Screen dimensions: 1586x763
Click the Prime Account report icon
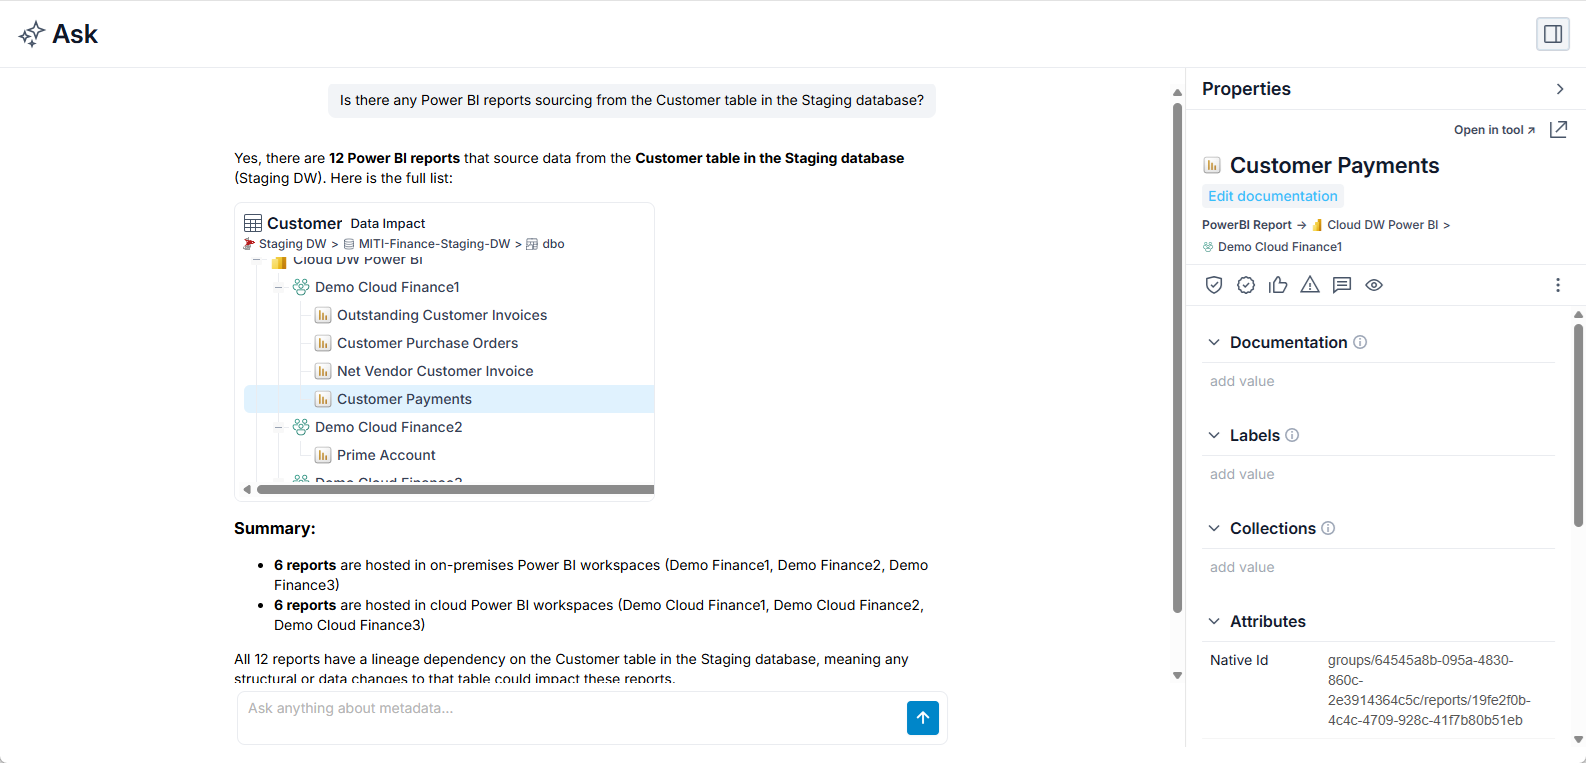click(323, 455)
